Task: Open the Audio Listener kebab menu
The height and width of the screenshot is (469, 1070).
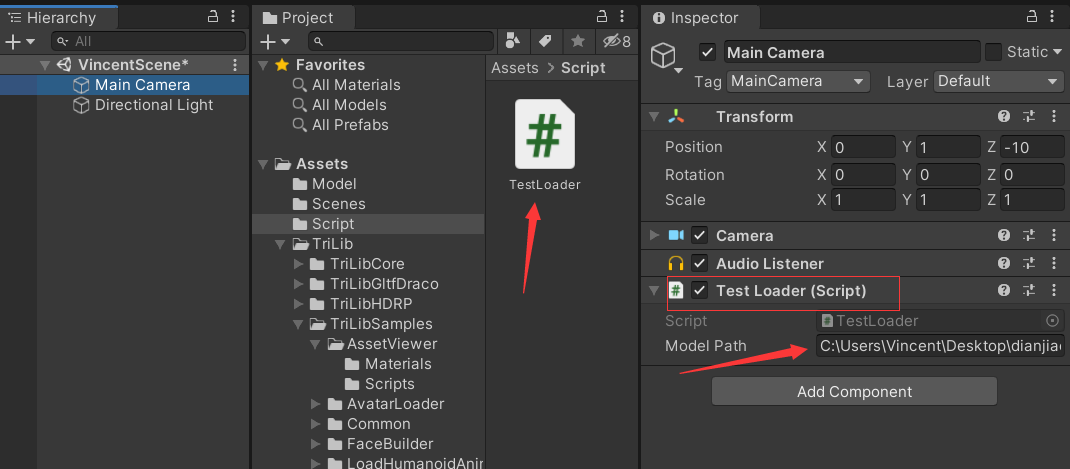Action: (x=1054, y=263)
